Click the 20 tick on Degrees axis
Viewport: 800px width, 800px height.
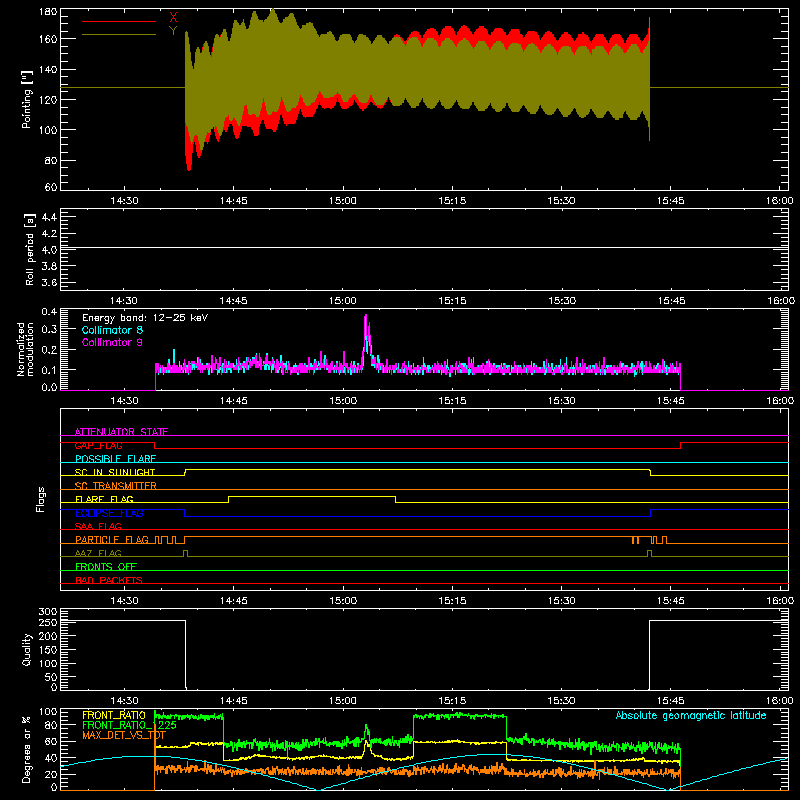click(51, 775)
